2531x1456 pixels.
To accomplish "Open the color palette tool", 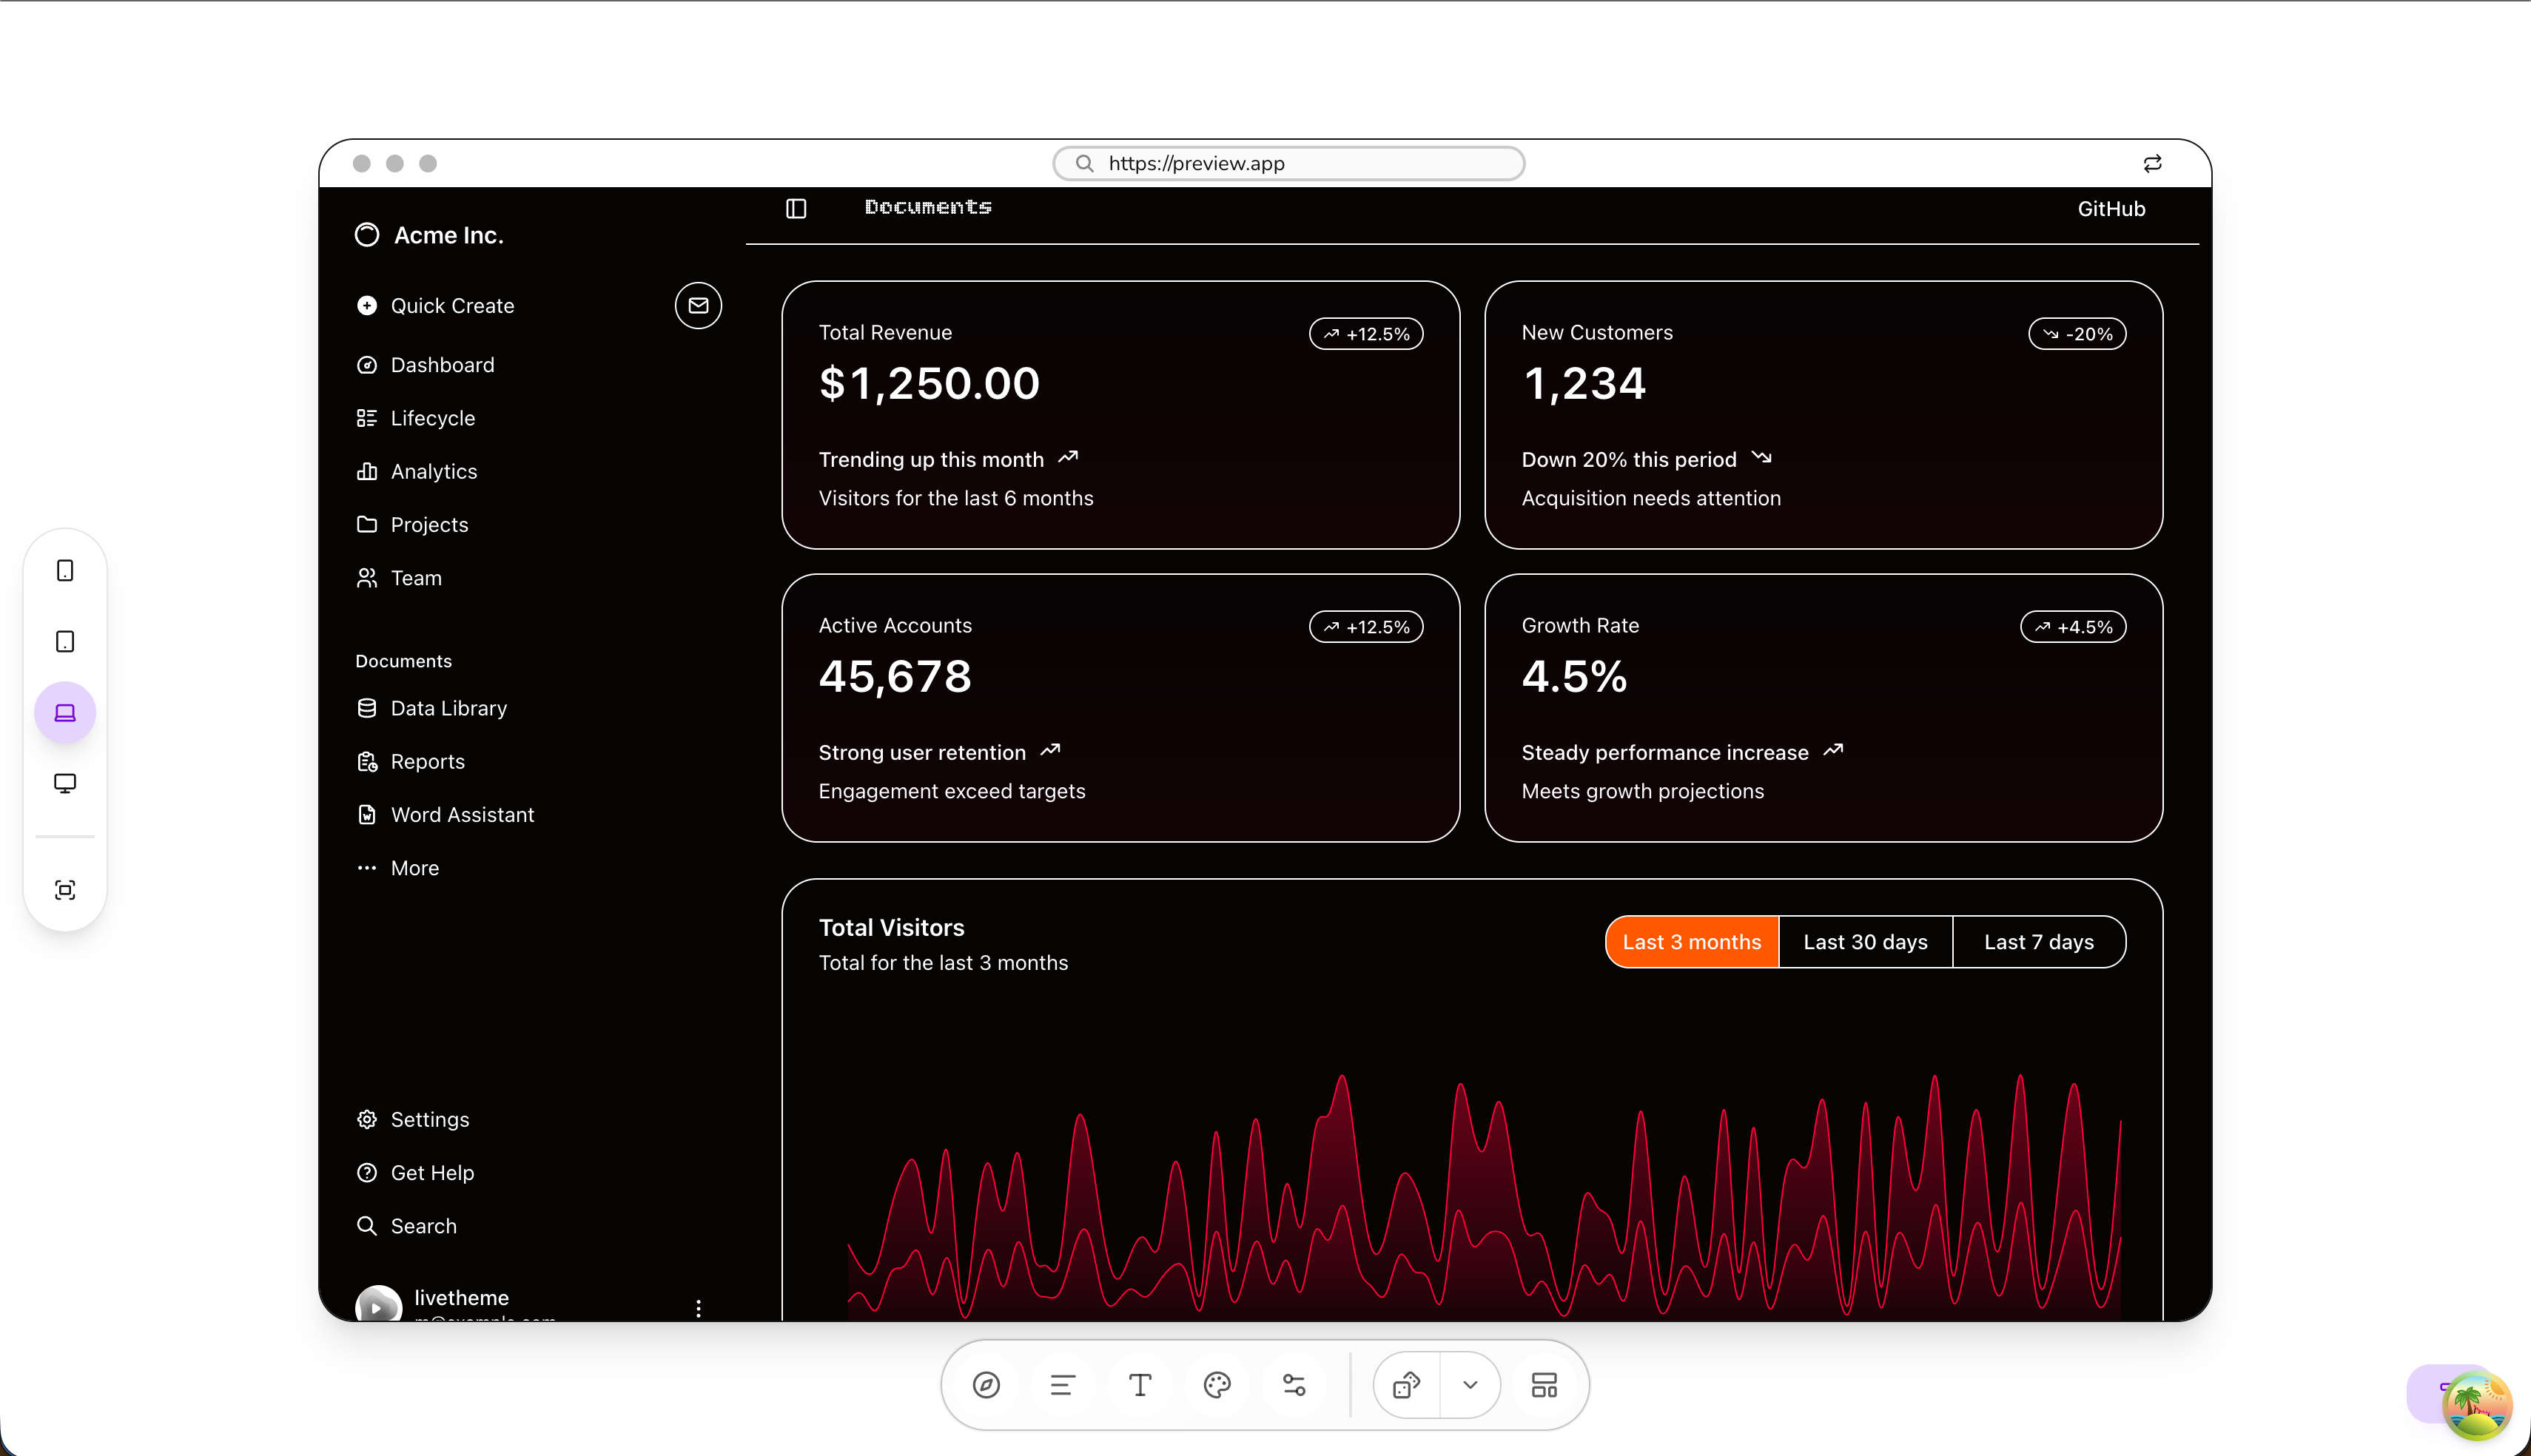I will 1217,1385.
